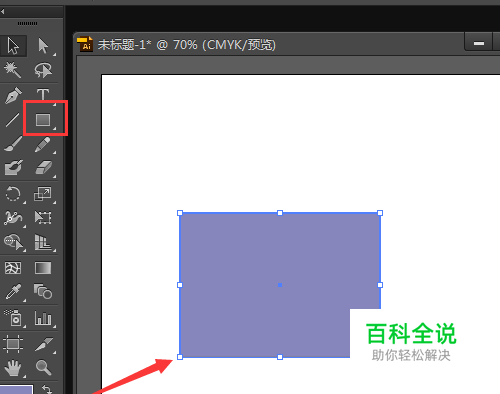
Task: Select the Zoom tool
Action: 43,368
